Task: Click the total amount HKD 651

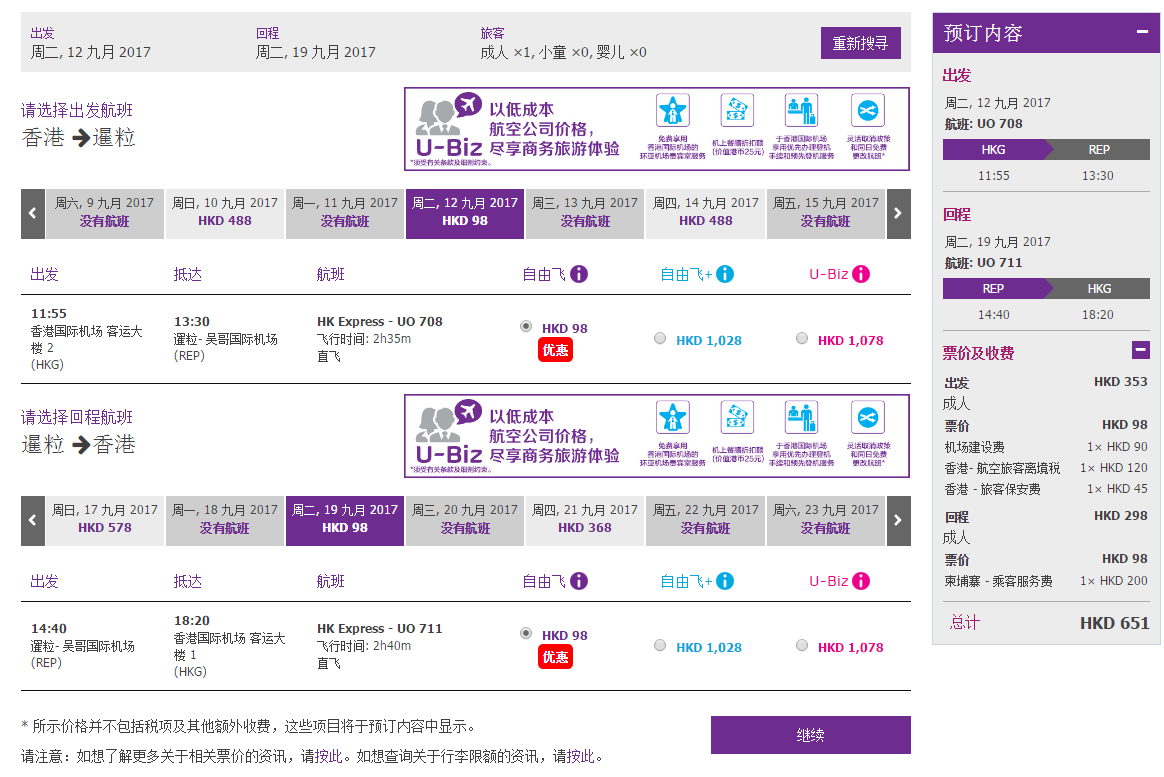Action: point(1114,623)
